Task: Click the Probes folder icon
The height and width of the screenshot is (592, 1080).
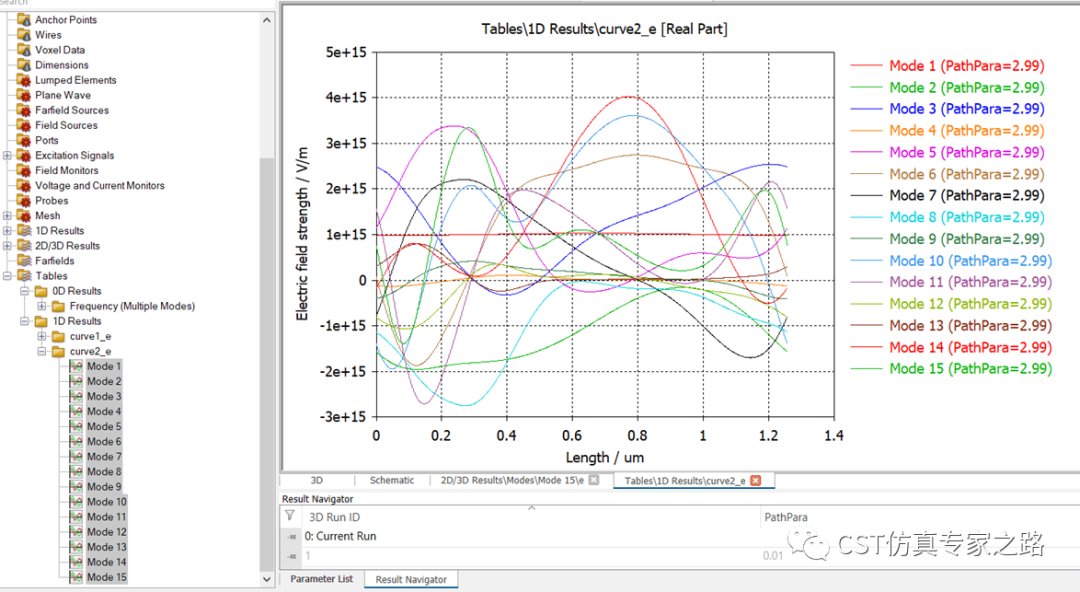Action: pos(24,201)
